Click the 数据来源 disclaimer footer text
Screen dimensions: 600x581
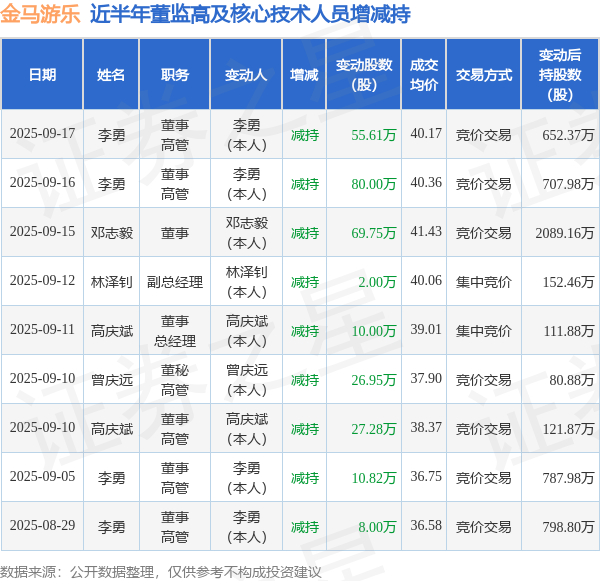(x=160, y=572)
